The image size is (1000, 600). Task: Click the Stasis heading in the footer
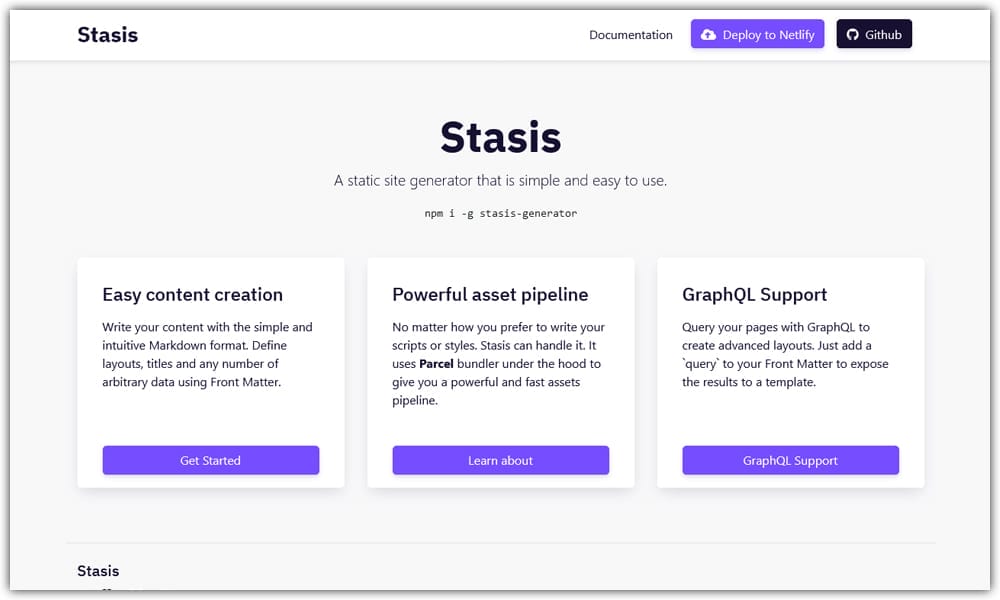pyautogui.click(x=98, y=571)
